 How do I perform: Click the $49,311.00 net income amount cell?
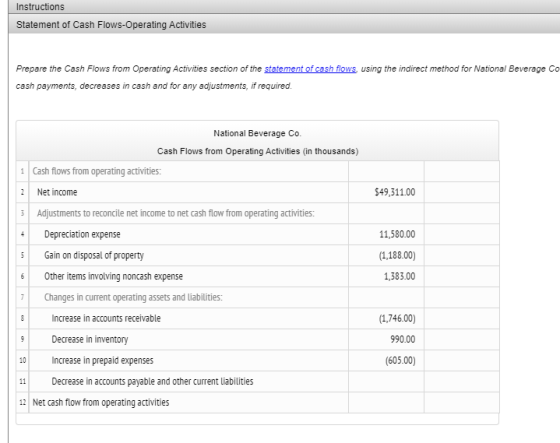[386, 192]
